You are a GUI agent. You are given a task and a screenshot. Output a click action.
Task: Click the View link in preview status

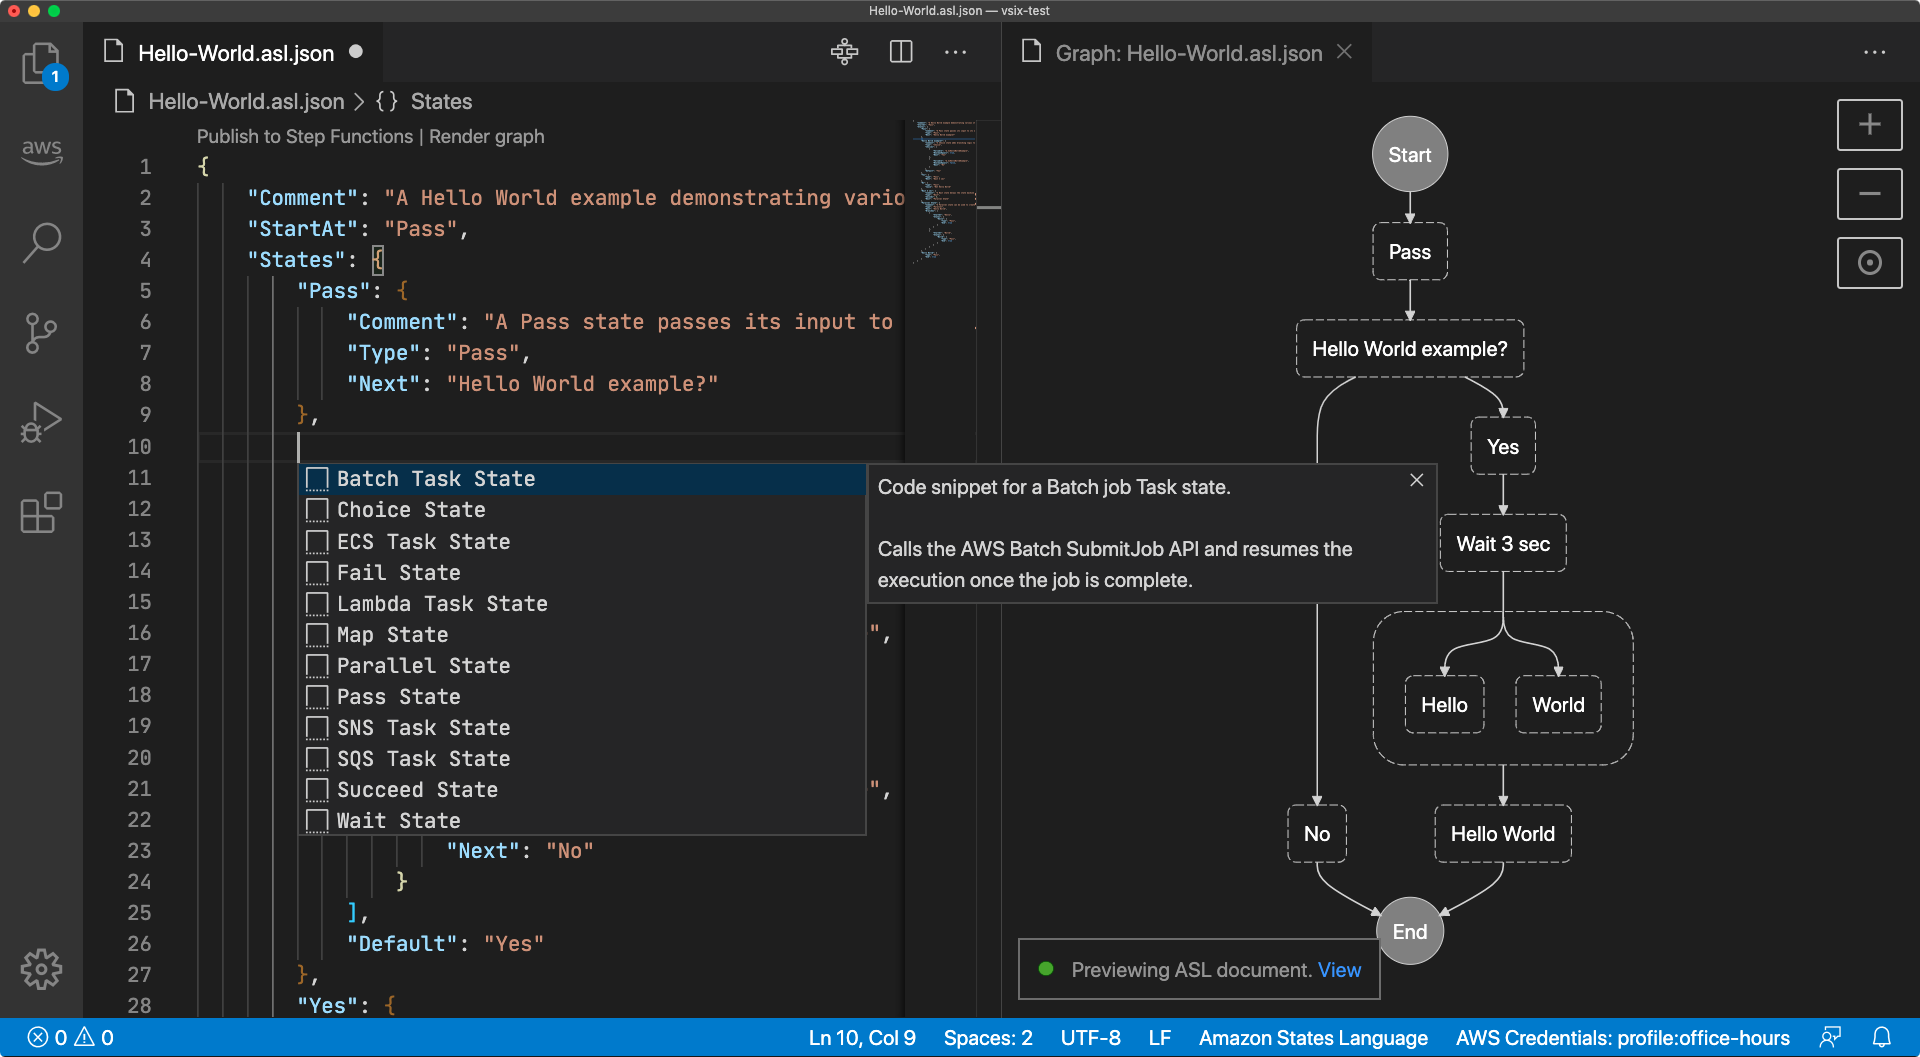click(1338, 970)
